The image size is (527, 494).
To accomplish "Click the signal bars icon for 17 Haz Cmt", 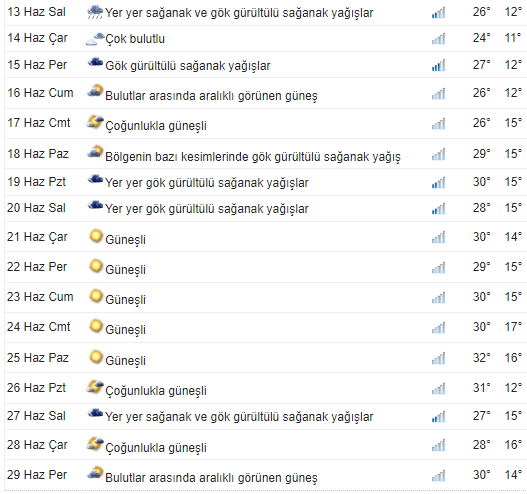I will pos(438,124).
